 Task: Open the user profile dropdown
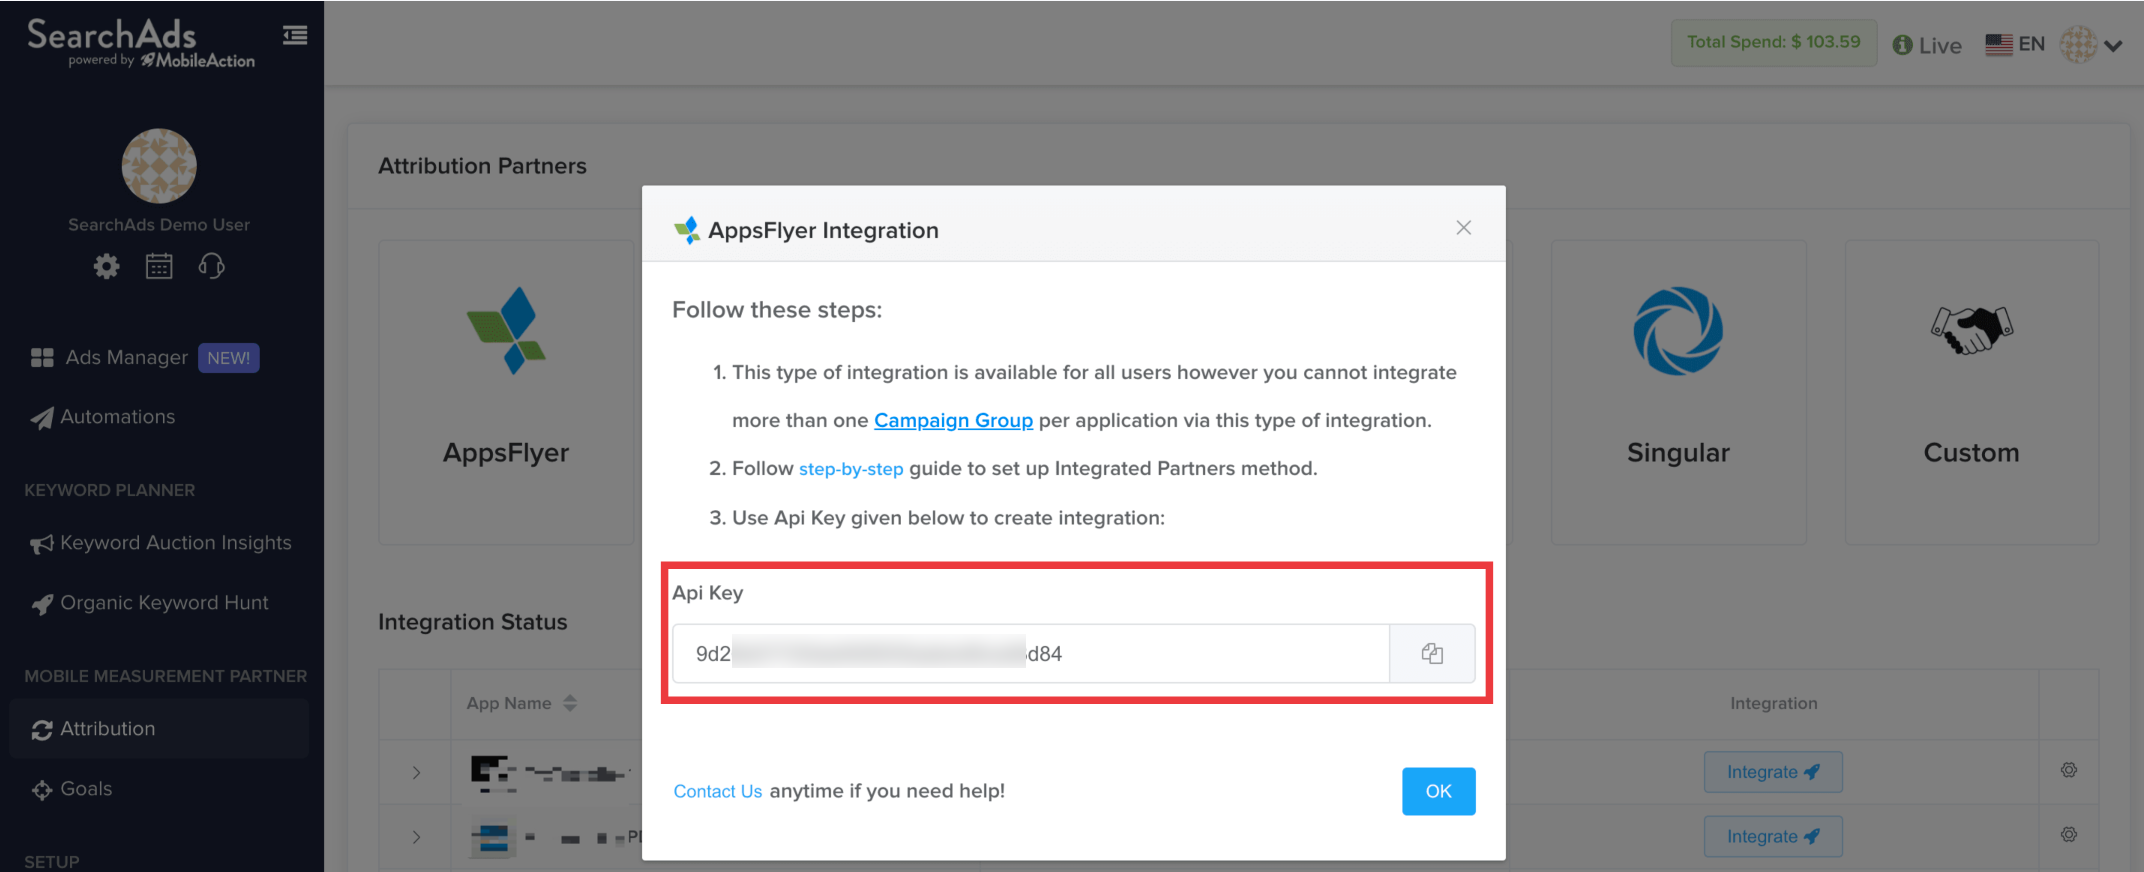click(x=2092, y=45)
